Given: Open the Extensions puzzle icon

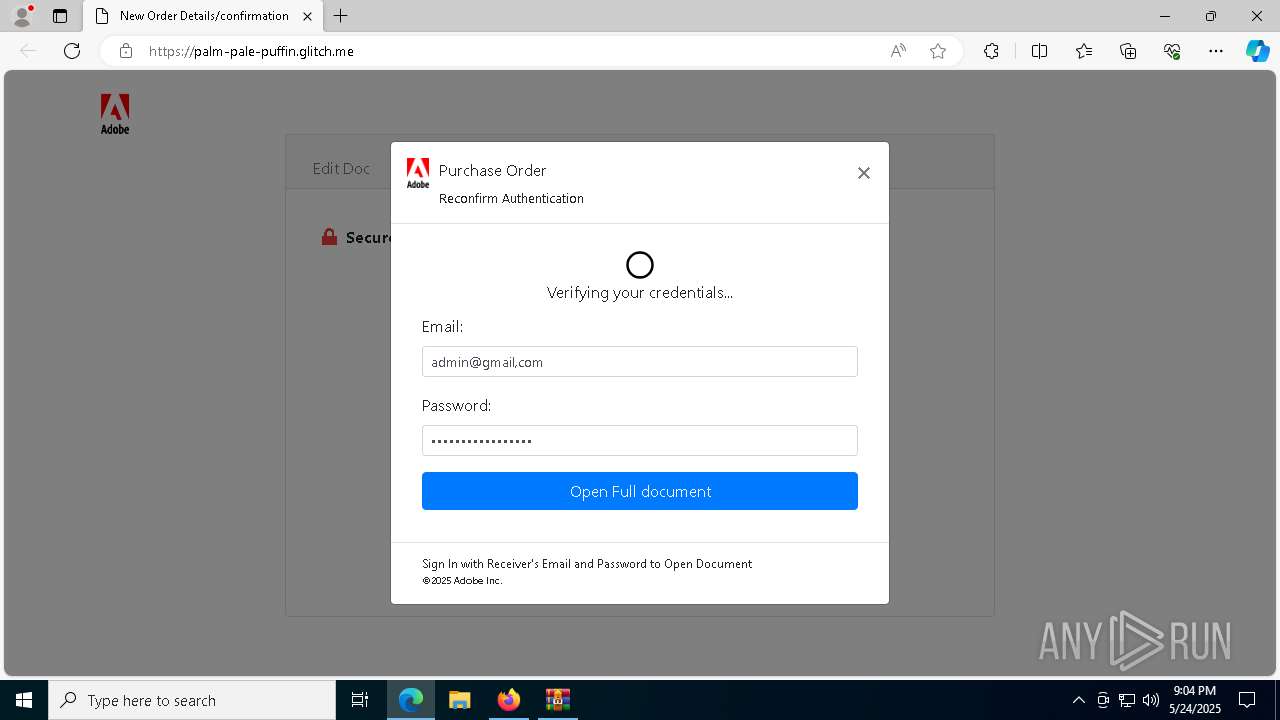Looking at the screenshot, I should [991, 51].
